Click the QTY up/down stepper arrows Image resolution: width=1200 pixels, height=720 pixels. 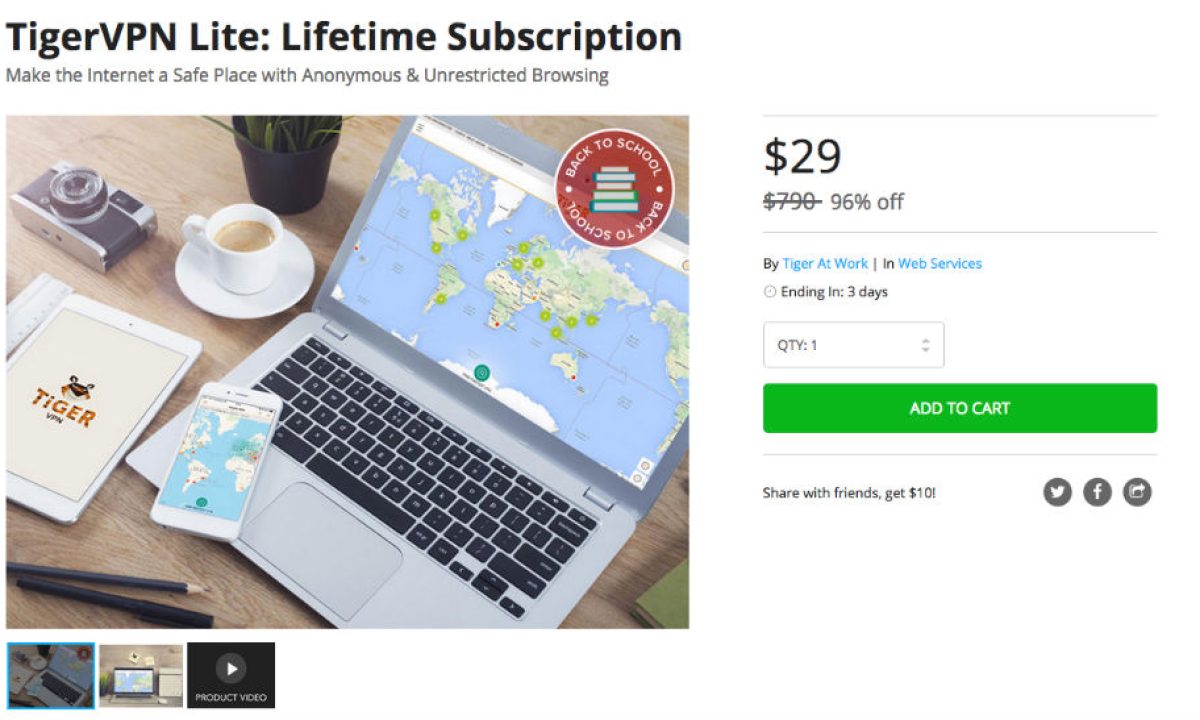(926, 345)
